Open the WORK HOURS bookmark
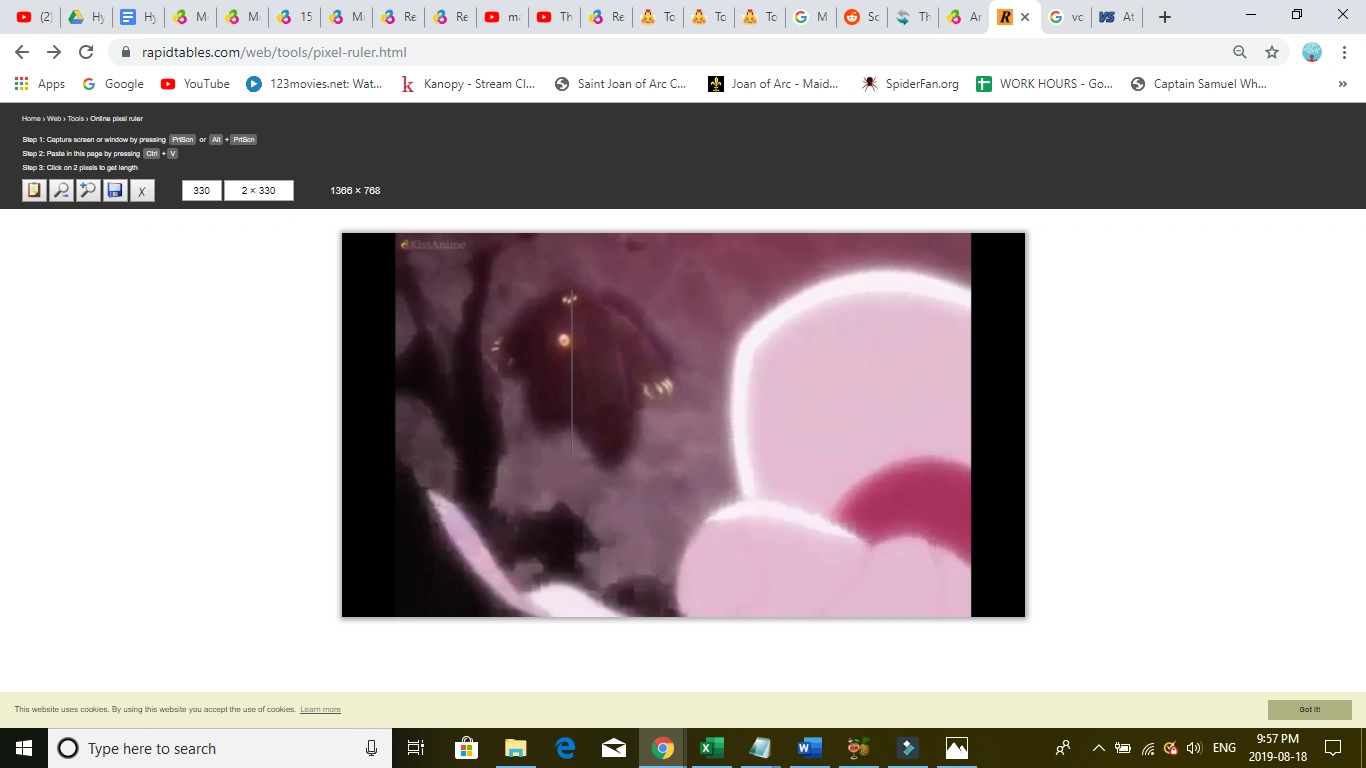1366x768 pixels. 1045,84
